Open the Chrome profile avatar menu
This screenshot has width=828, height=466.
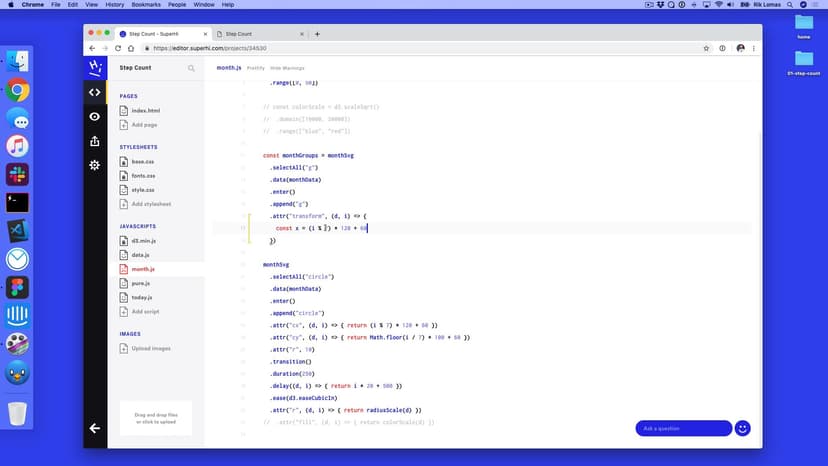tap(740, 48)
